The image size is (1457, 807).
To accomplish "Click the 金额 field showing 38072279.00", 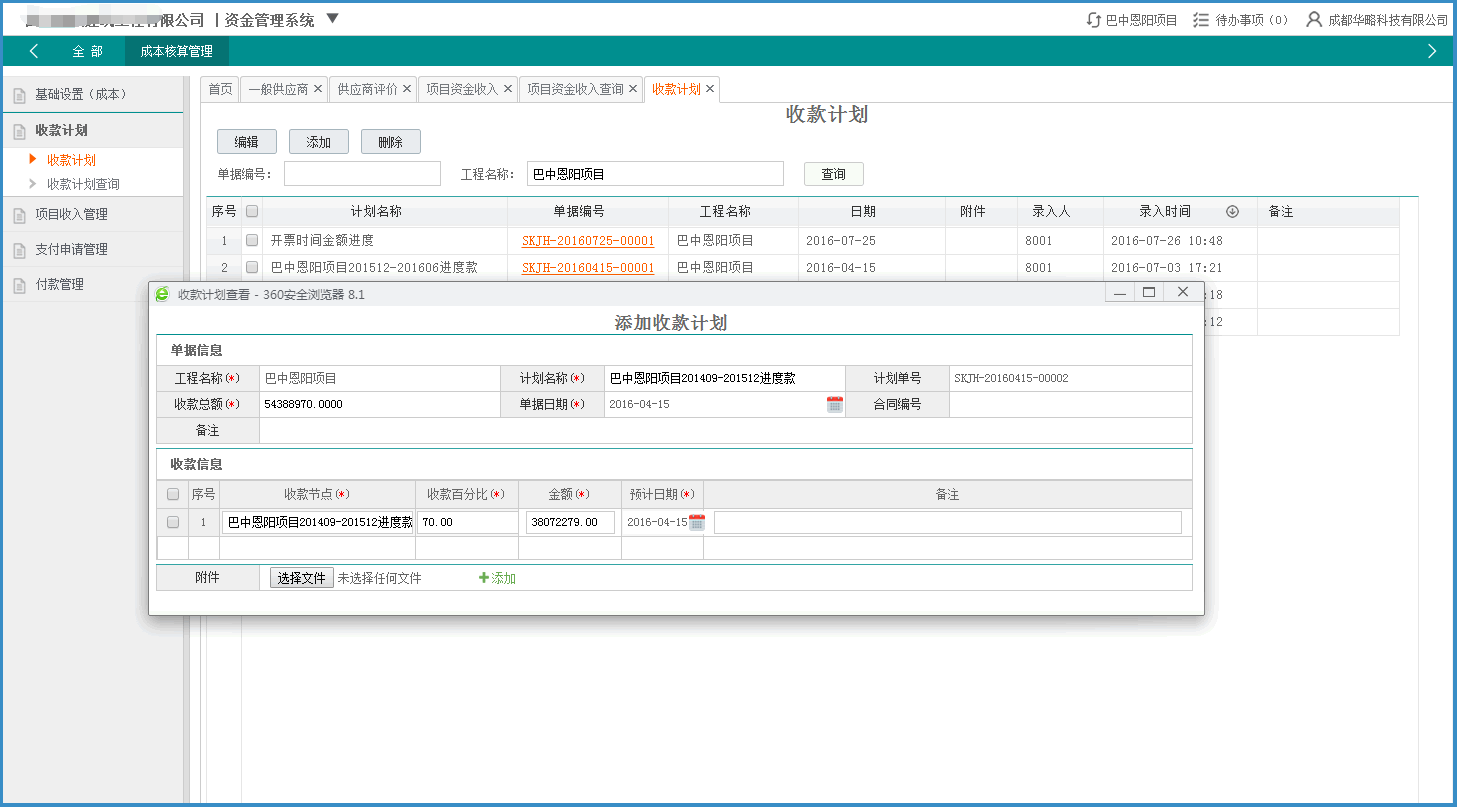I will coord(570,522).
